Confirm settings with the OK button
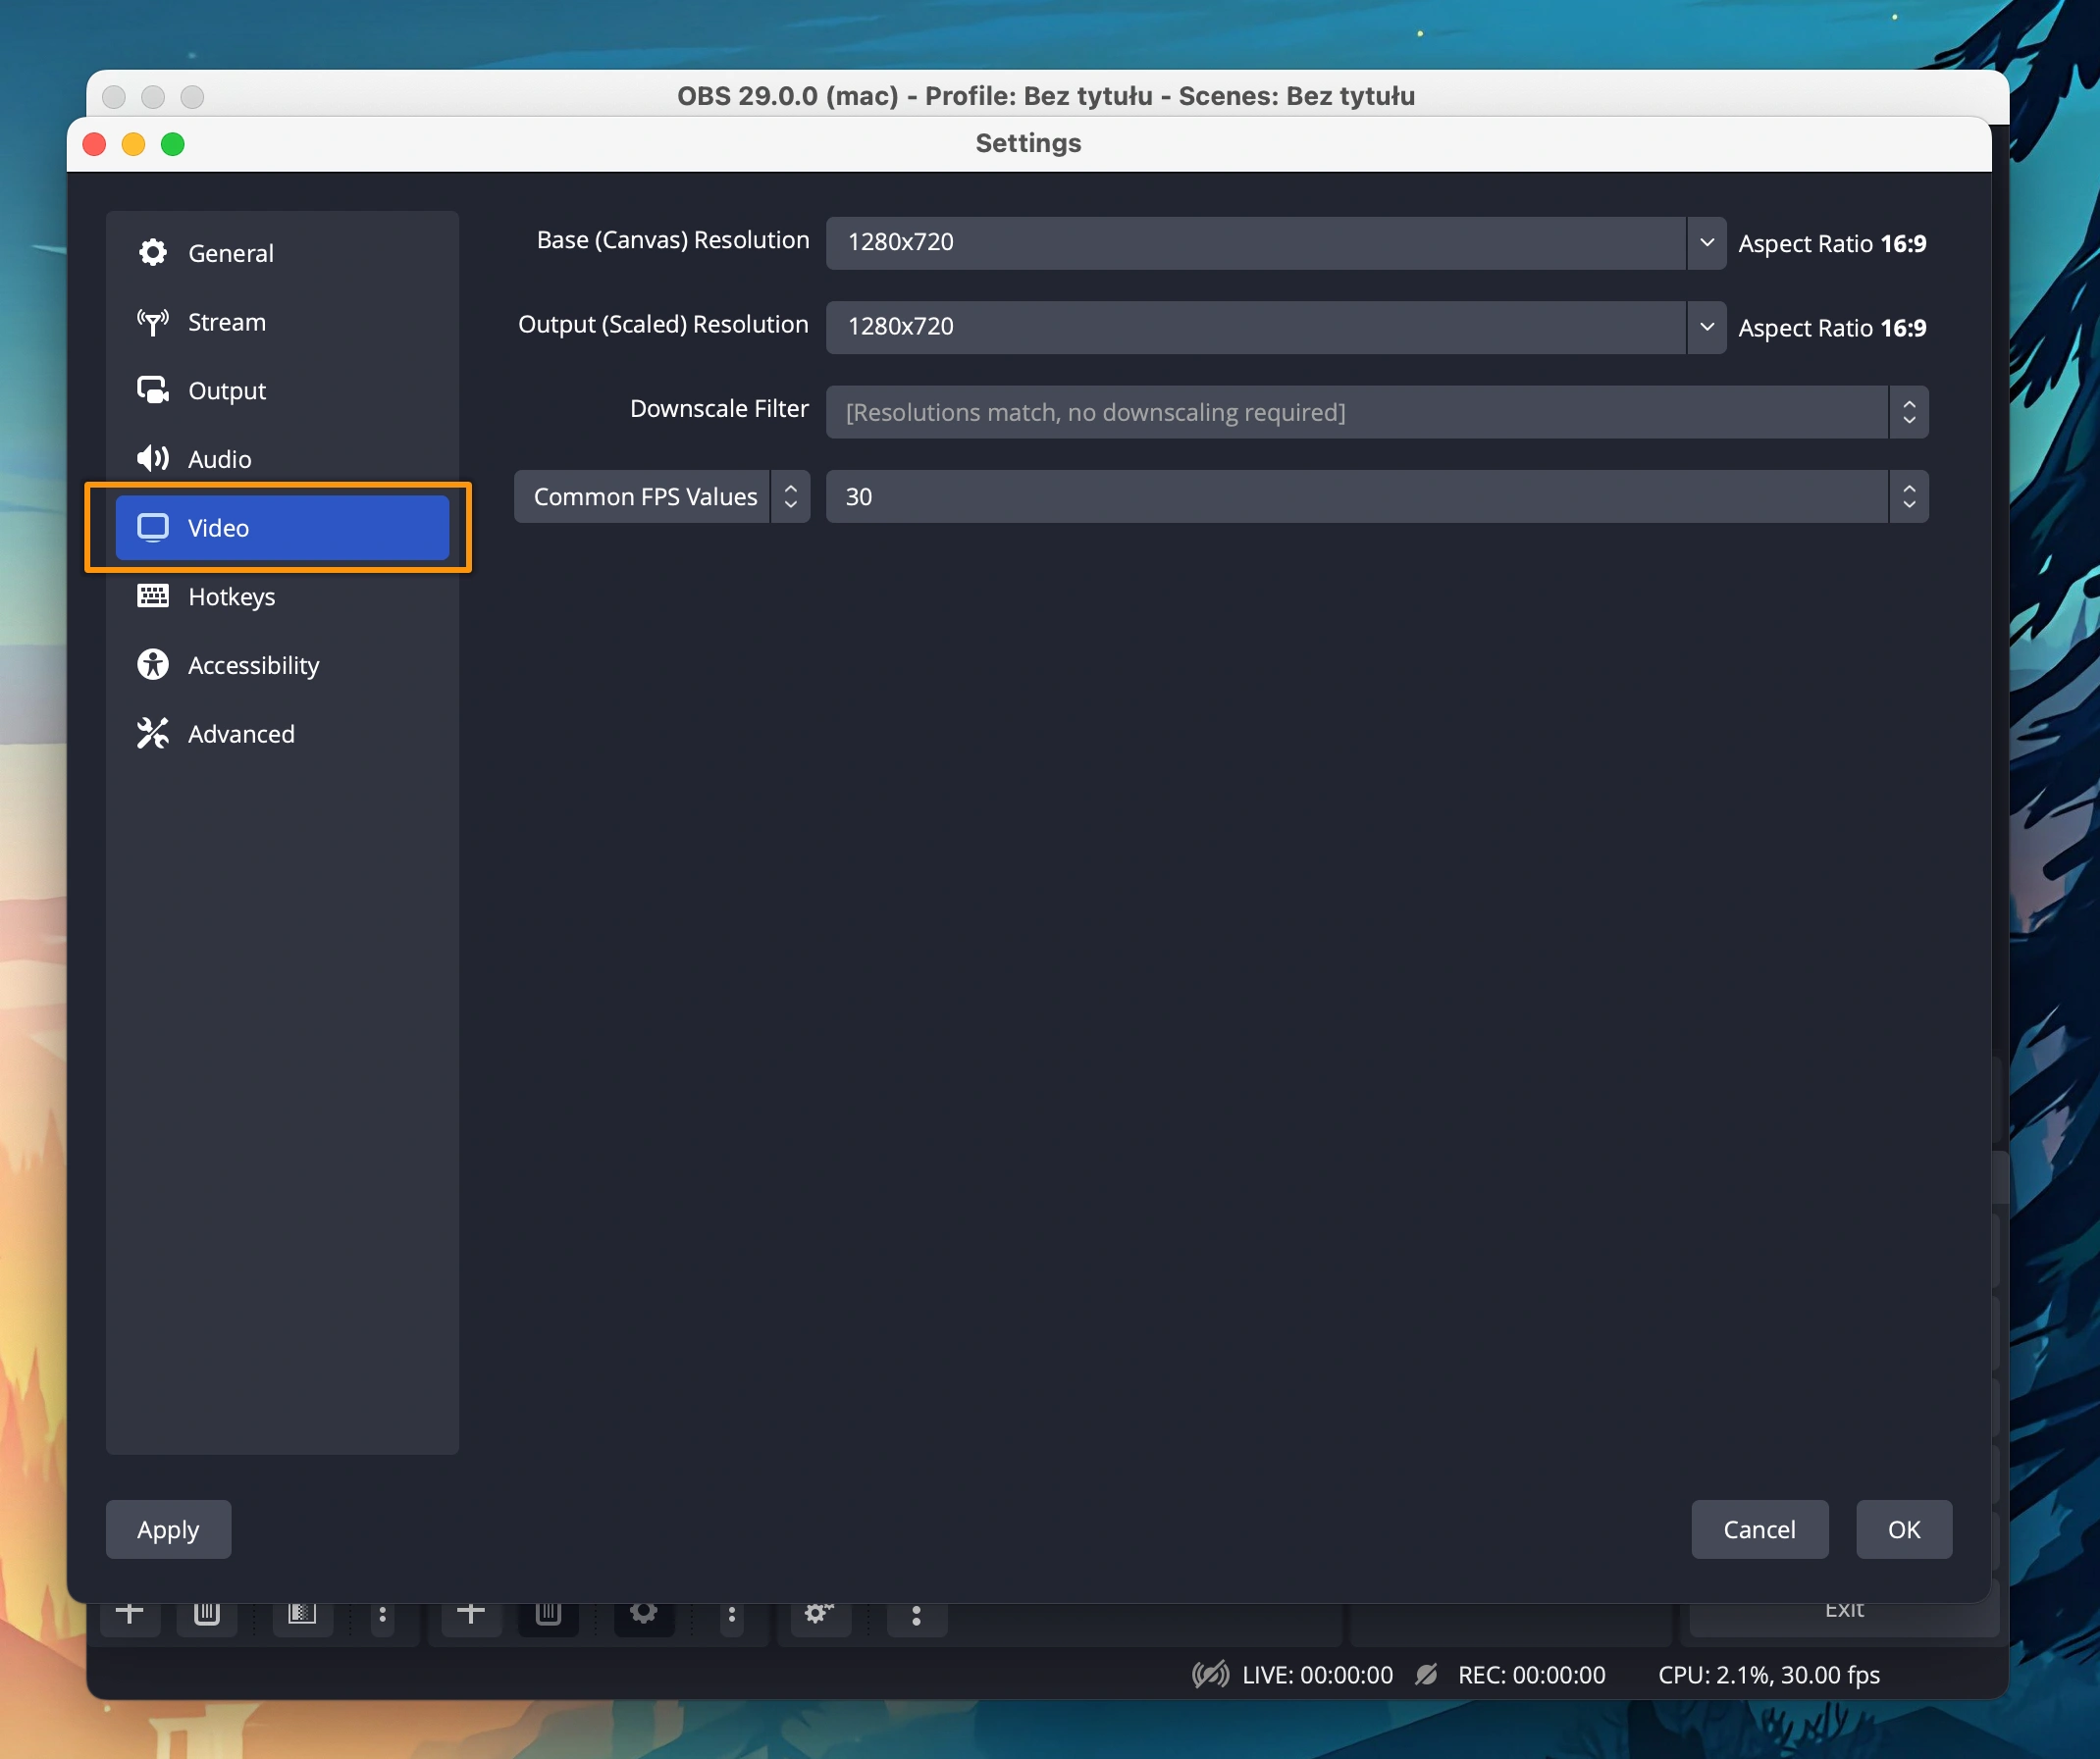2100x1759 pixels. click(1902, 1529)
